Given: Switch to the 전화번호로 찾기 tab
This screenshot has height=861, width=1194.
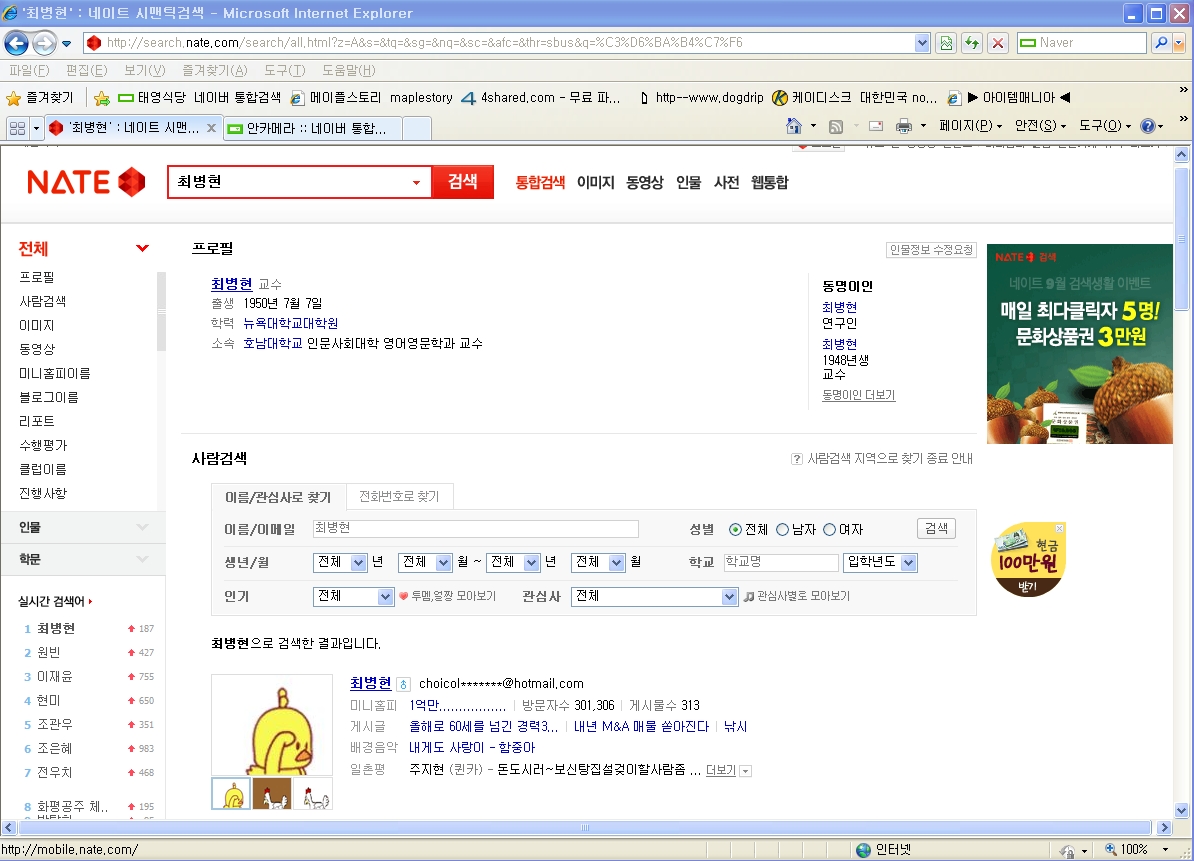Looking at the screenshot, I should (399, 497).
